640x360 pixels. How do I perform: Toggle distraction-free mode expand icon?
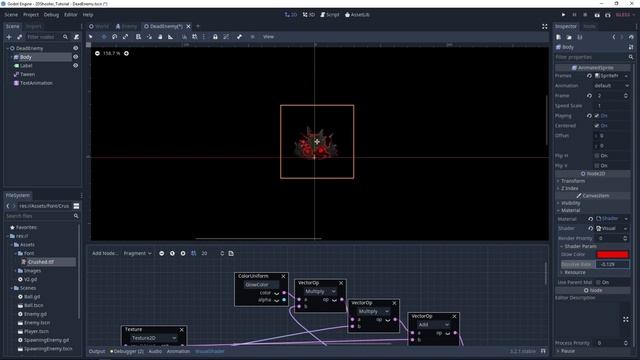[x=544, y=27]
